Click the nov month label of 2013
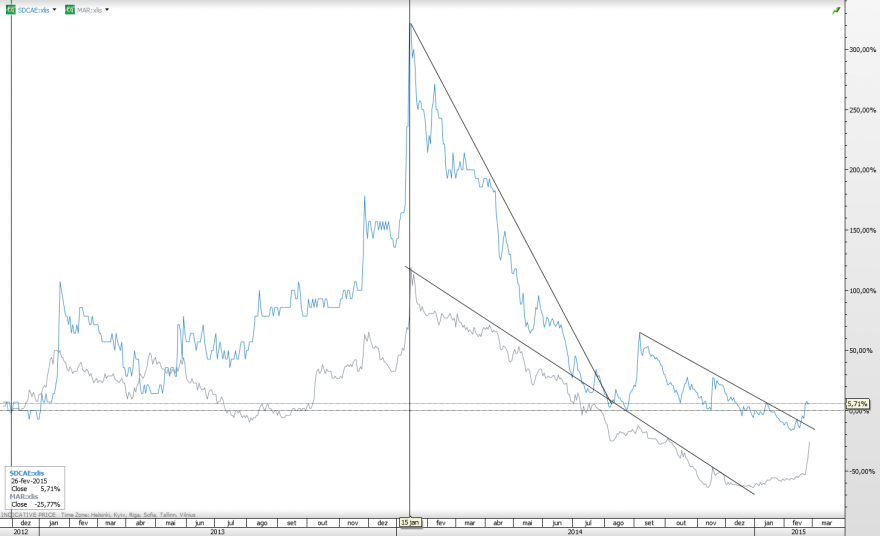Screen dimensions: 880x536 tap(352, 523)
